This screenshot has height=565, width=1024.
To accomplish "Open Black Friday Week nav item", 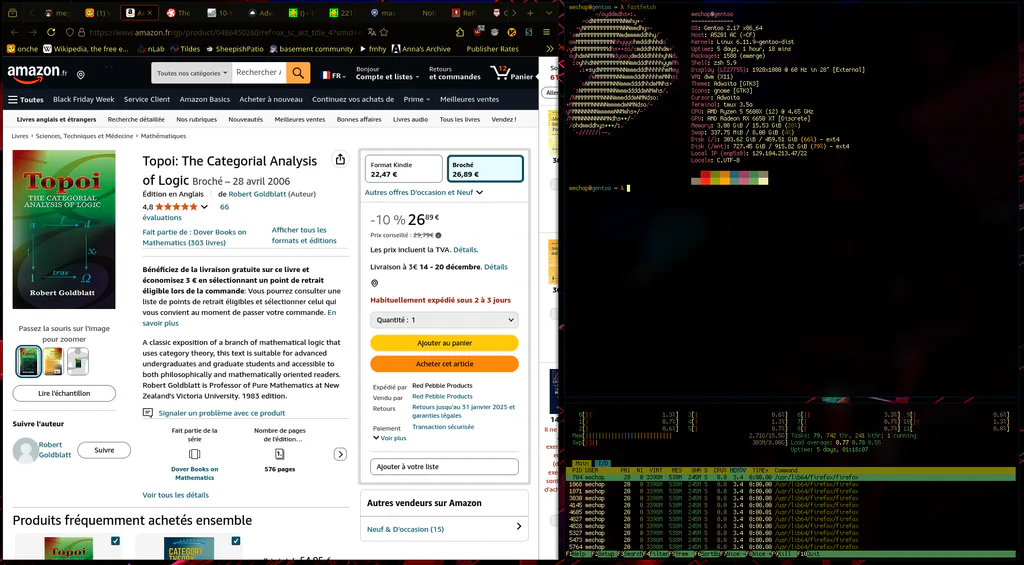I will pos(84,99).
